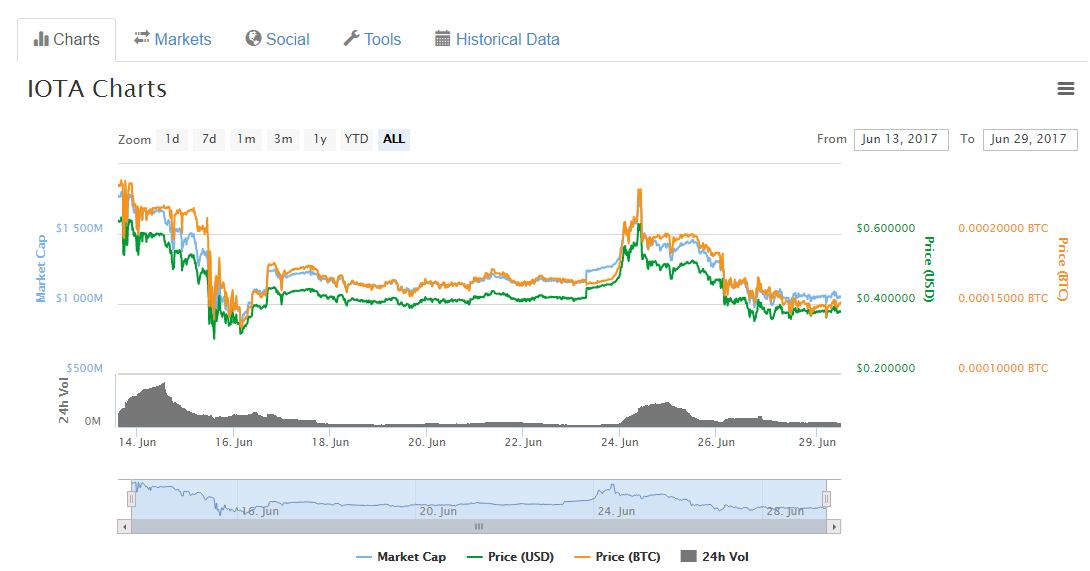Click the 29. Jun x-axis date label
The image size is (1090, 571).
(x=817, y=442)
